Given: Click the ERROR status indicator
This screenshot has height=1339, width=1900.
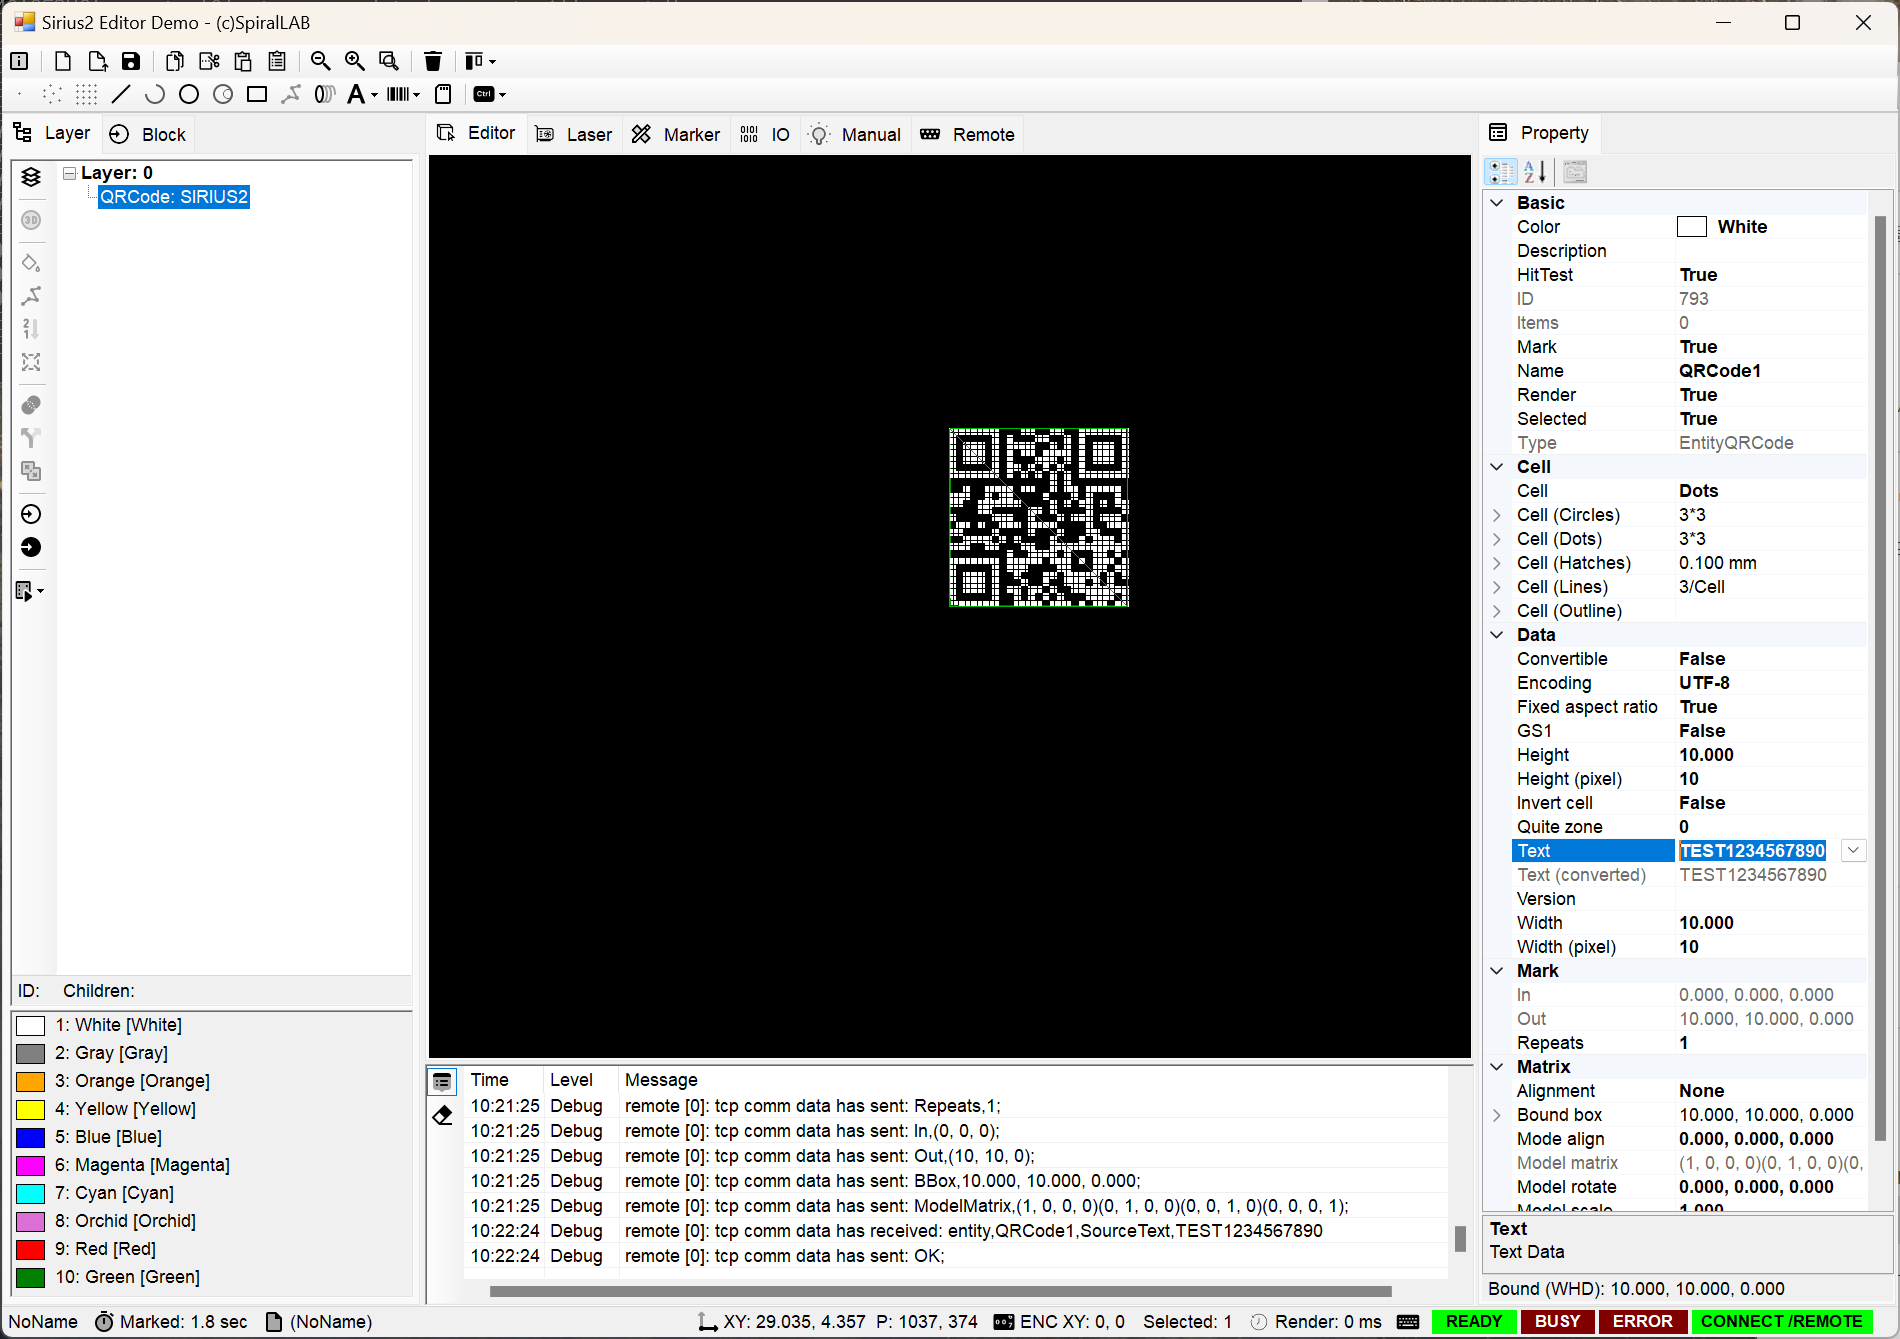Looking at the screenshot, I should pos(1642,1321).
